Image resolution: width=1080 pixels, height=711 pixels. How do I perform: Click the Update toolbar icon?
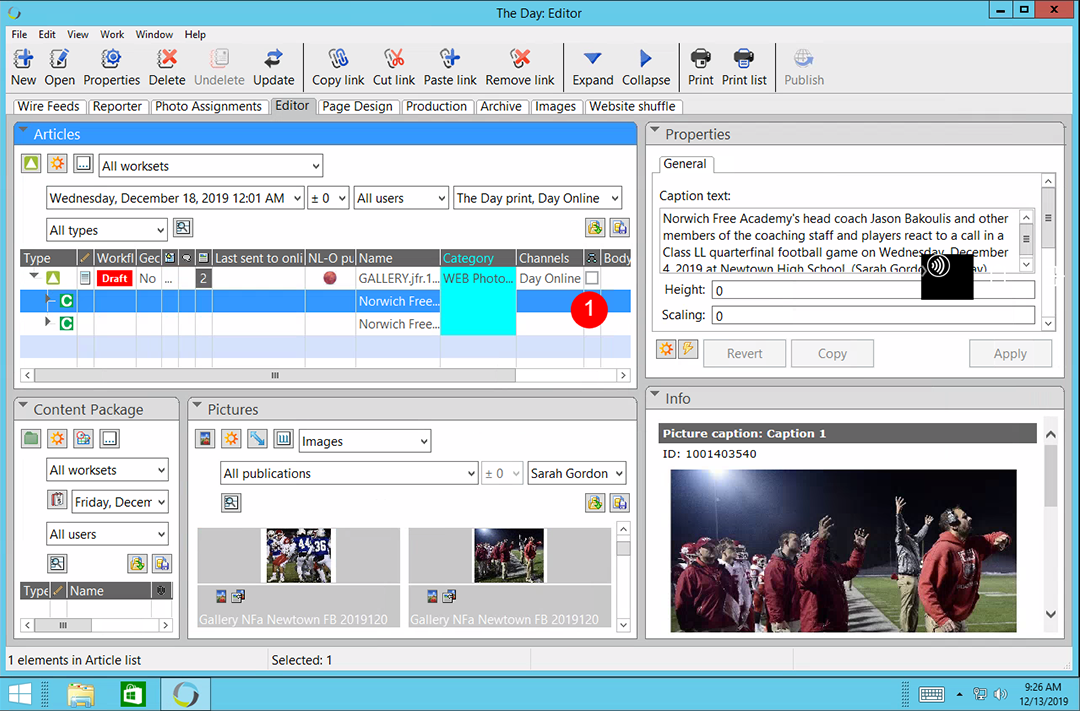pos(273,68)
